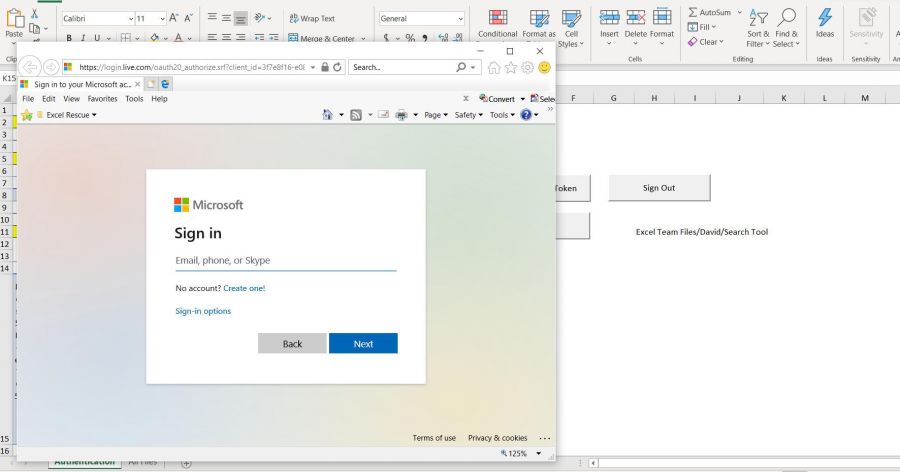Toggle Underline formatting in Excel
The image size is (900, 472).
(97, 38)
